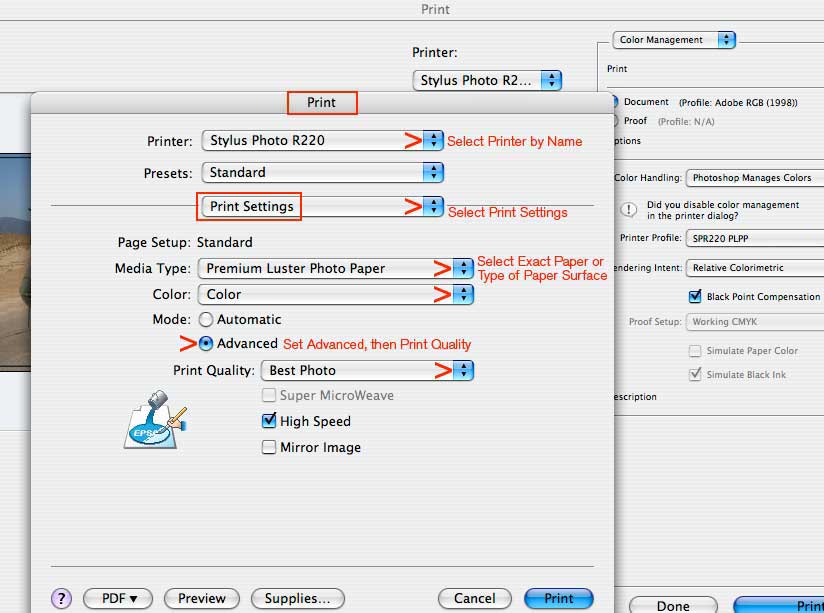Viewport: 824px width, 613px height.
Task: Open the Color Management dropdown
Action: (x=673, y=40)
